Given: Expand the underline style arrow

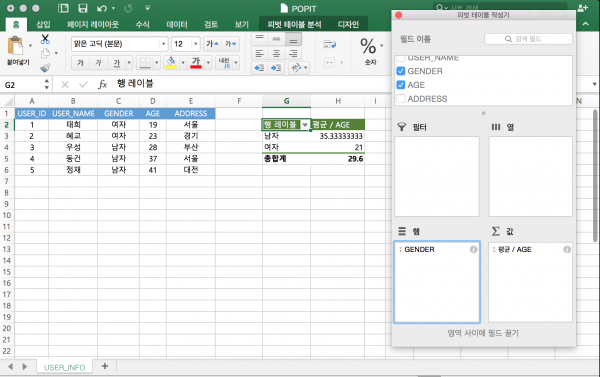Looking at the screenshot, I should [x=129, y=63].
